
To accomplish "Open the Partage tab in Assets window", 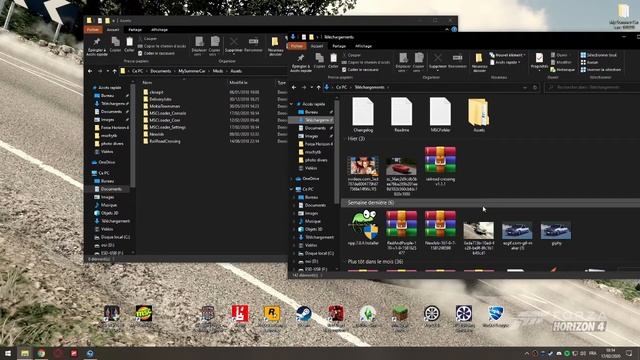I will point(135,30).
